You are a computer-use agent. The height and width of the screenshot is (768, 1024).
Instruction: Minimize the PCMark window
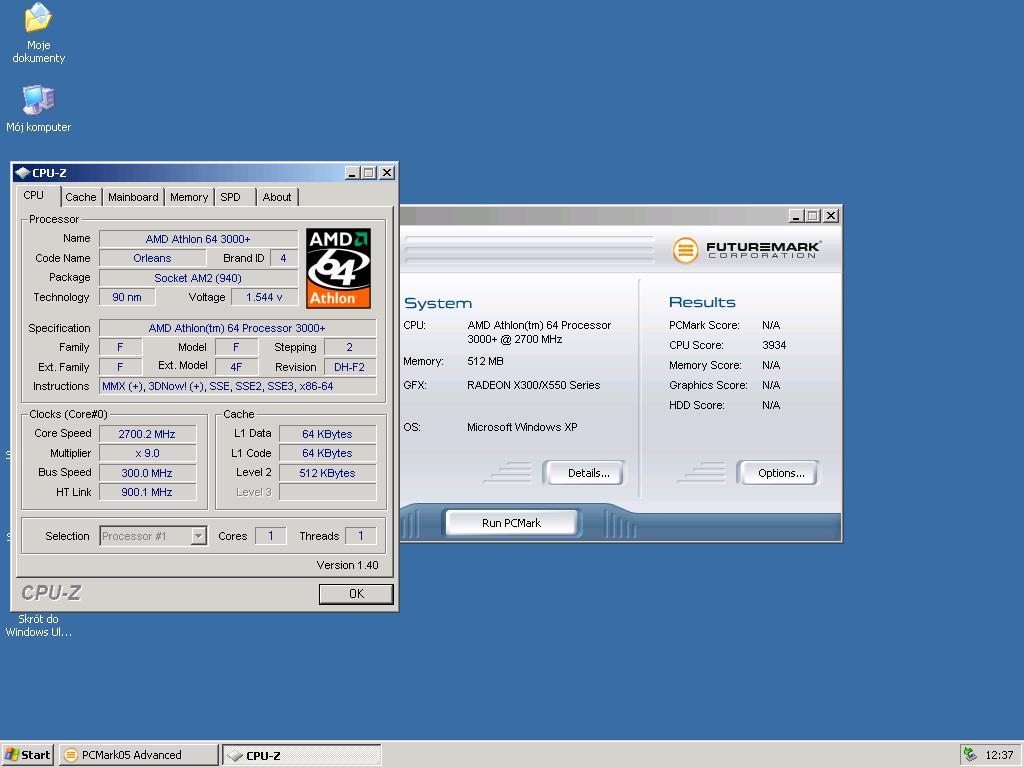[796, 216]
